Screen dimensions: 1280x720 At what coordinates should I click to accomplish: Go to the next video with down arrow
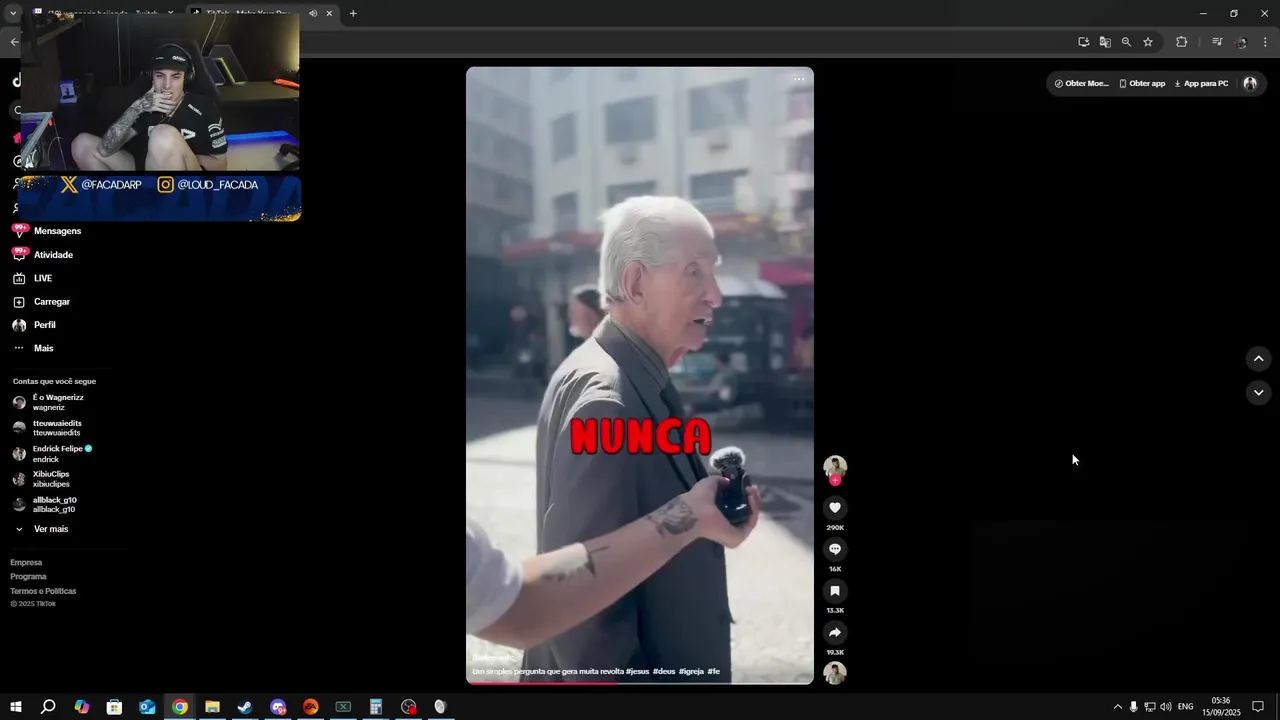tap(1258, 393)
